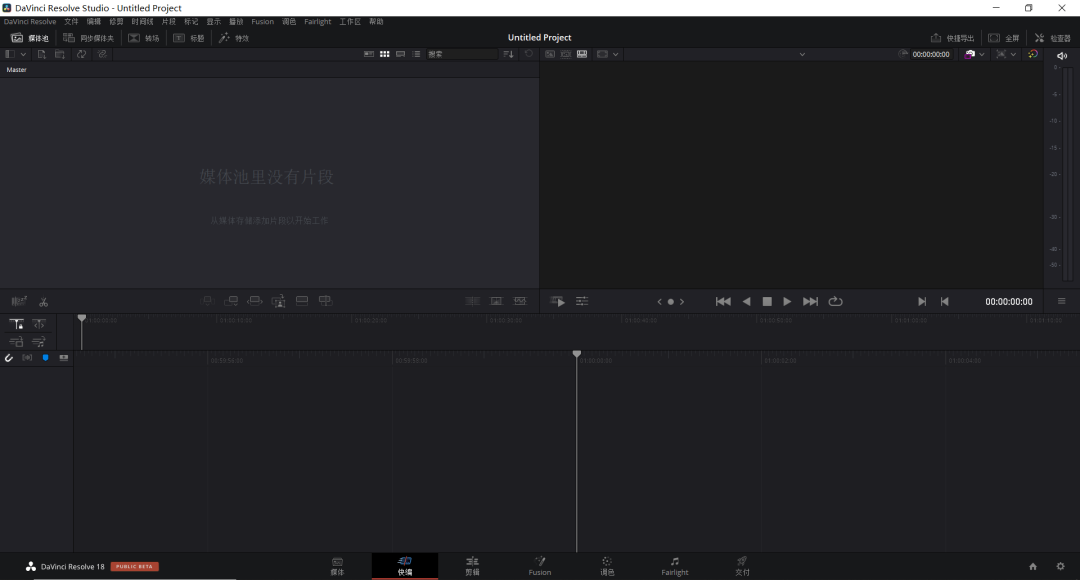
Task: Open the Inspector (检查器) panel
Action: point(1052,38)
